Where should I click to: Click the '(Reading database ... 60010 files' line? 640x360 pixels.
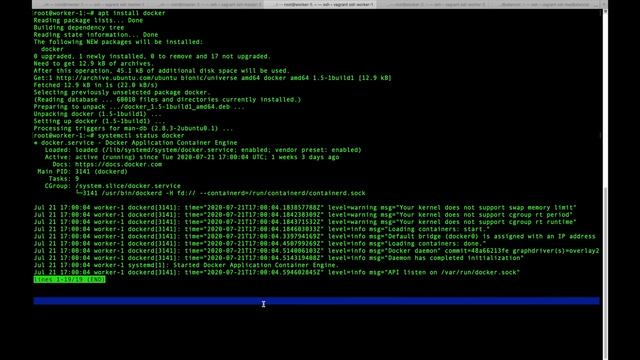click(x=167, y=100)
